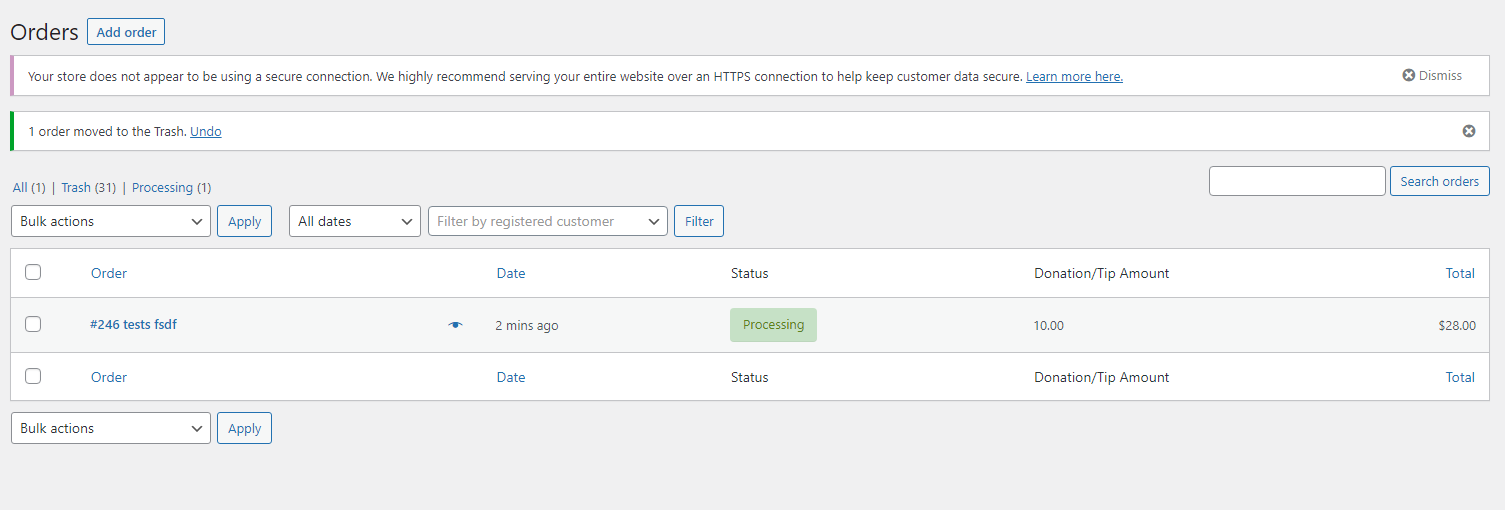Sort by Total column in footer
1505x510 pixels.
pos(1460,377)
